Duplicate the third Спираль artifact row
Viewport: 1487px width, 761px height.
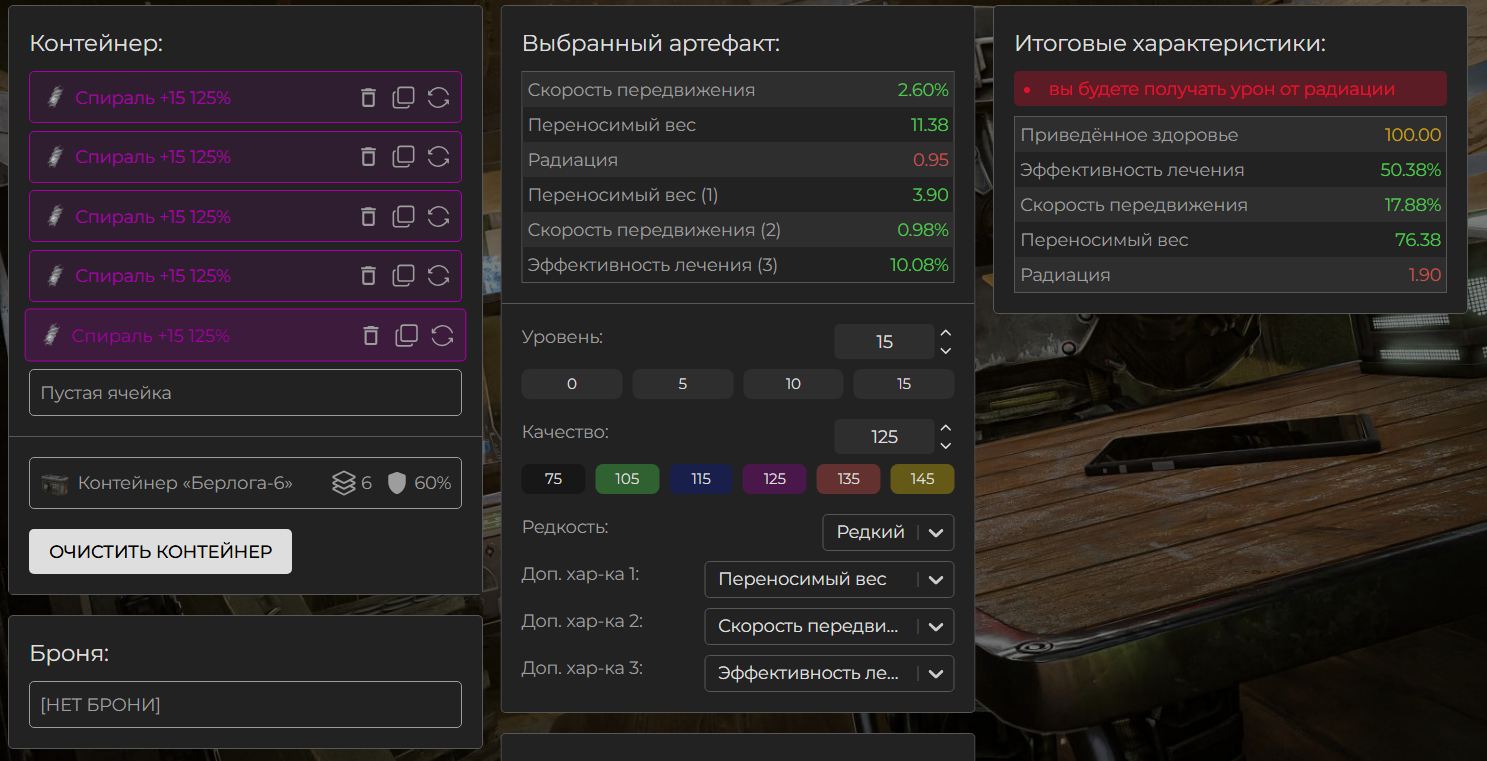tap(403, 216)
